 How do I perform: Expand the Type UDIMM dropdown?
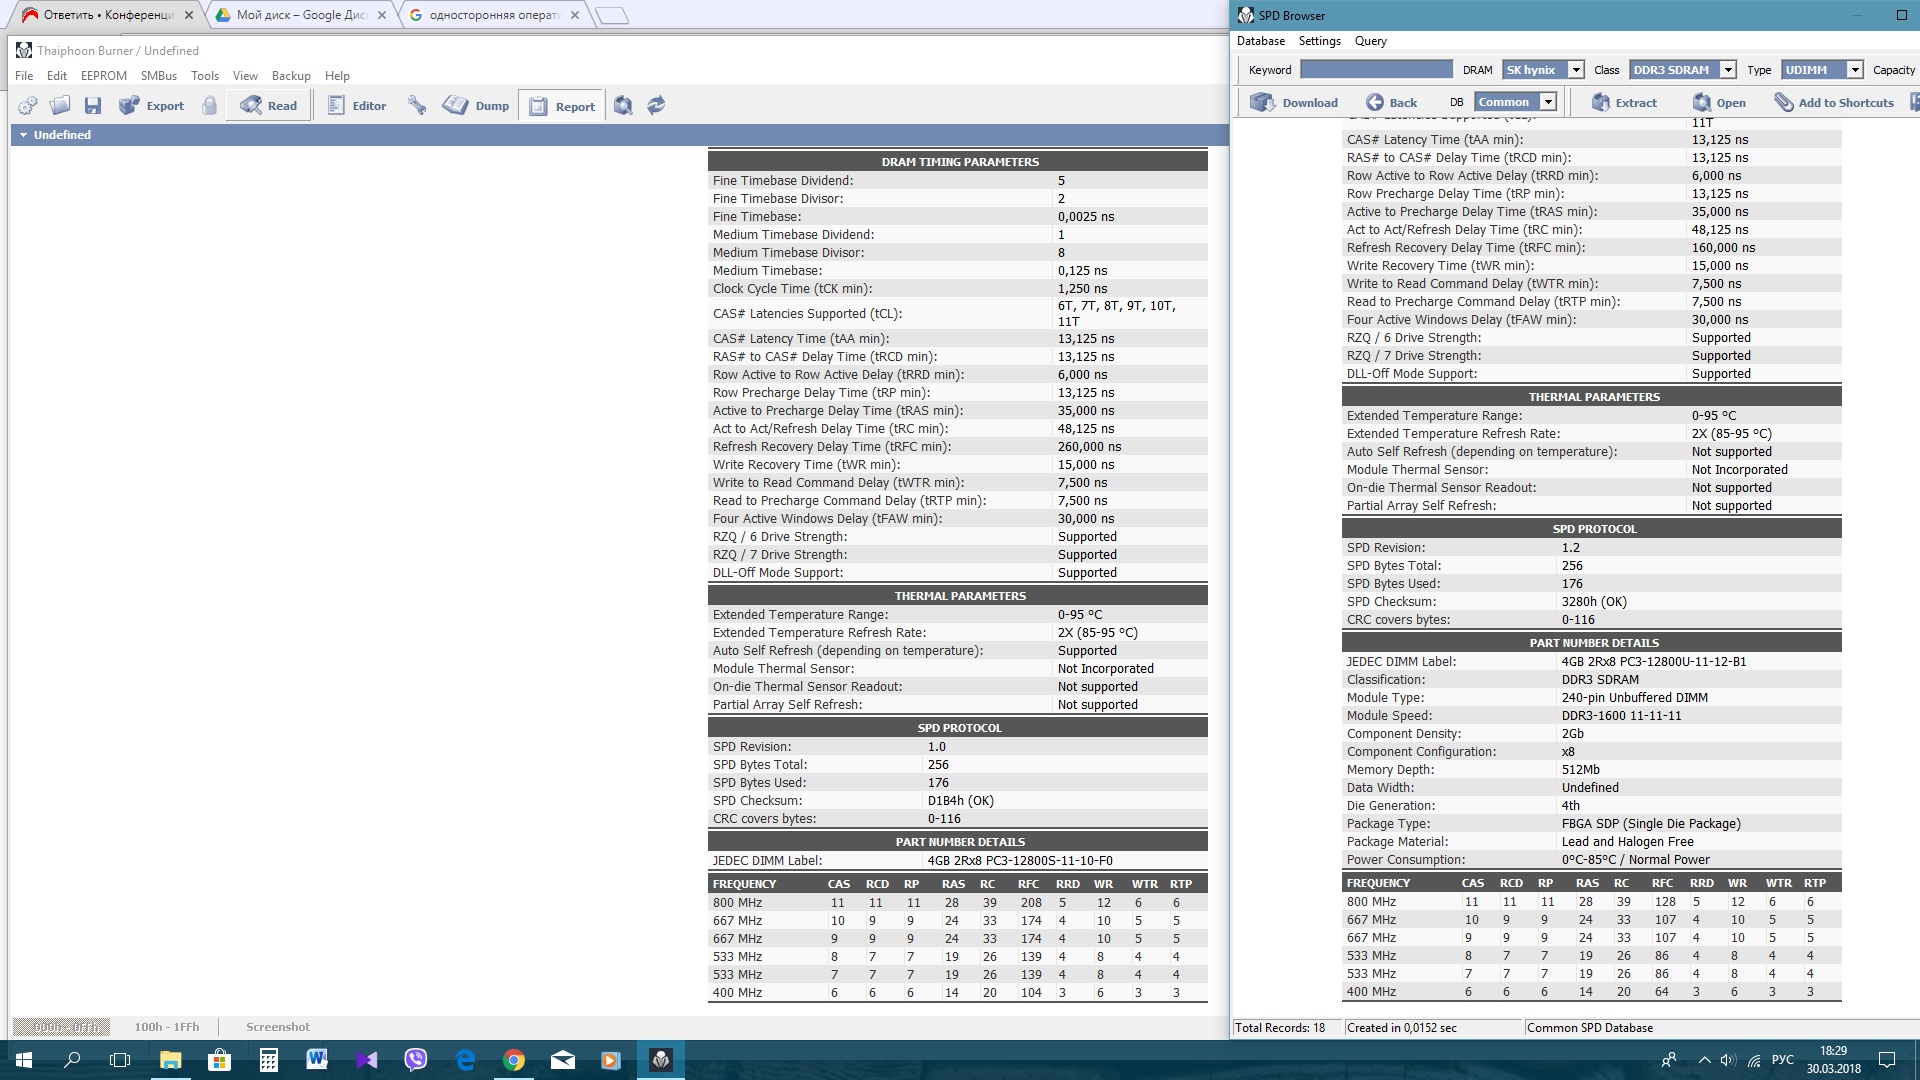click(1855, 70)
